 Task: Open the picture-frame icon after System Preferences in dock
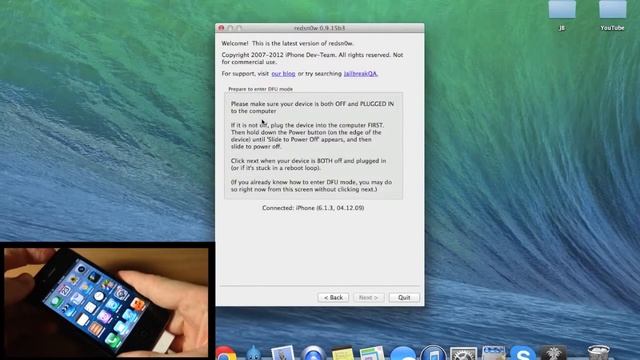pyautogui.click(x=493, y=353)
